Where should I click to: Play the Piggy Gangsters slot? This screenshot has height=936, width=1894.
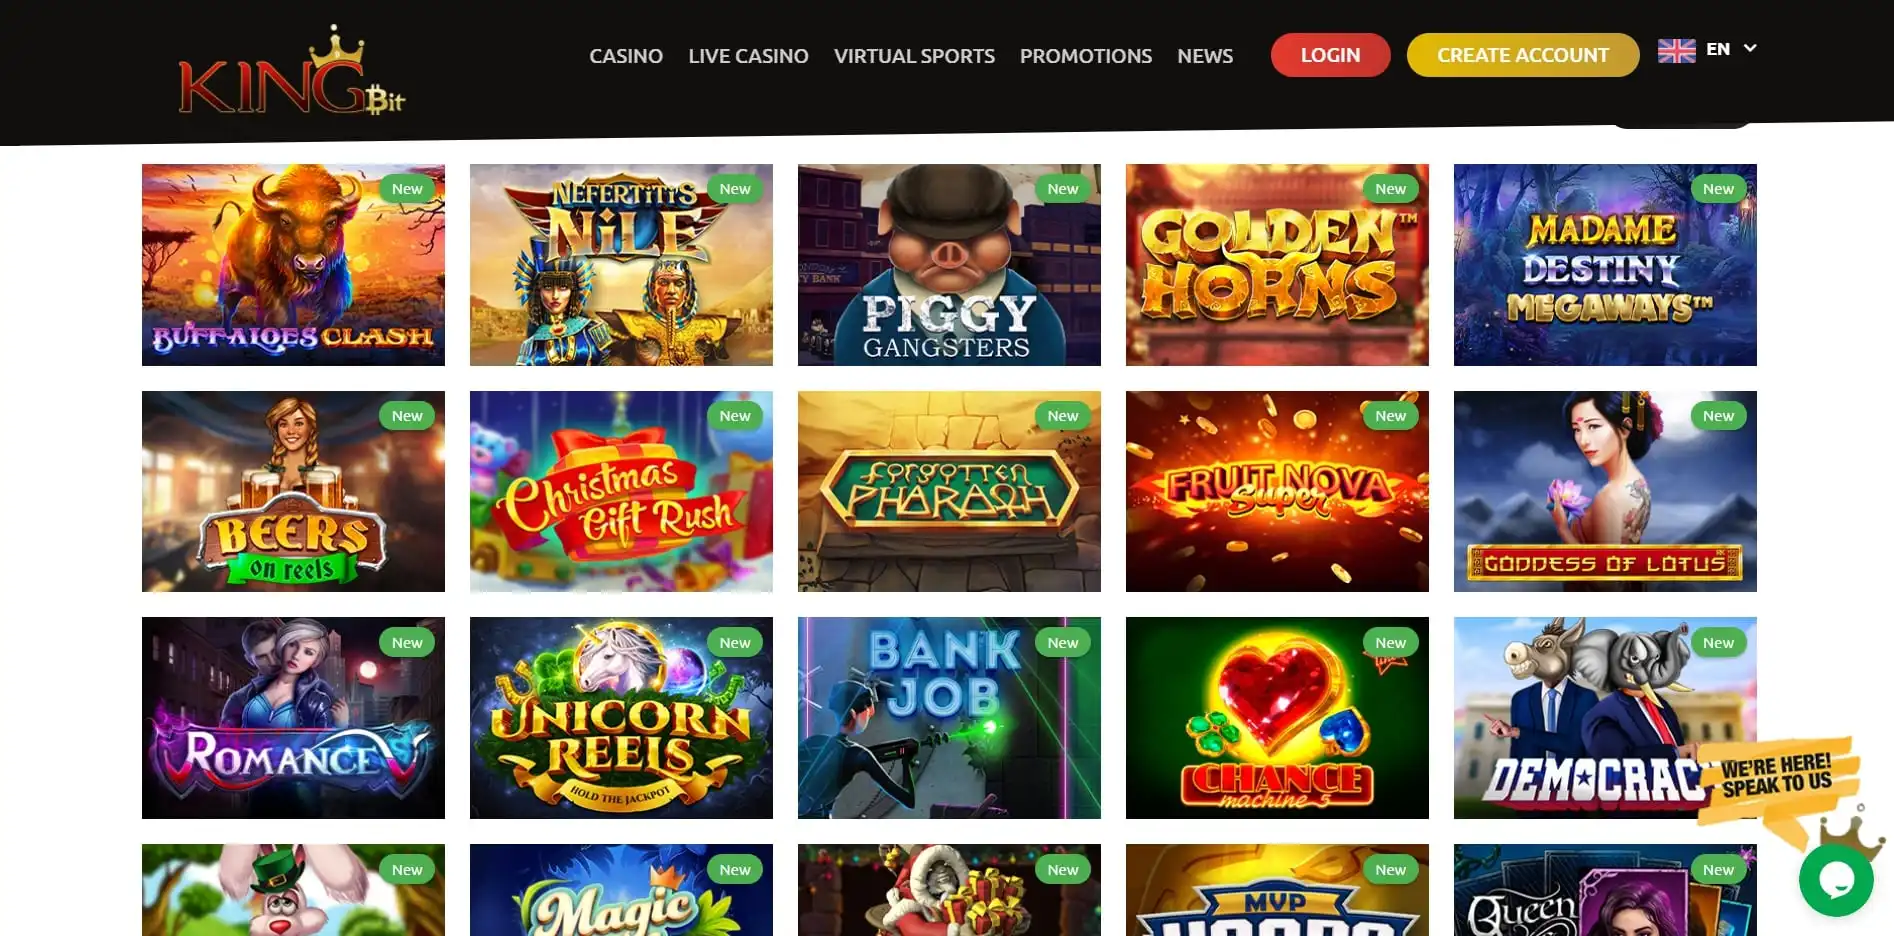949,265
